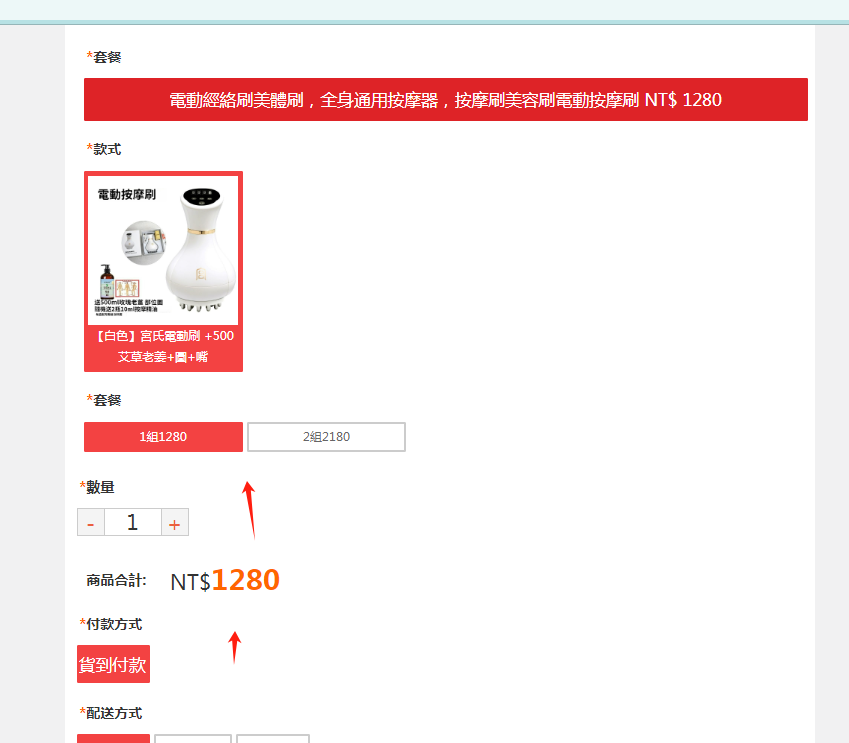Select the rightmost delivery method option
Screen dimensions: 849x743
tap(273, 739)
